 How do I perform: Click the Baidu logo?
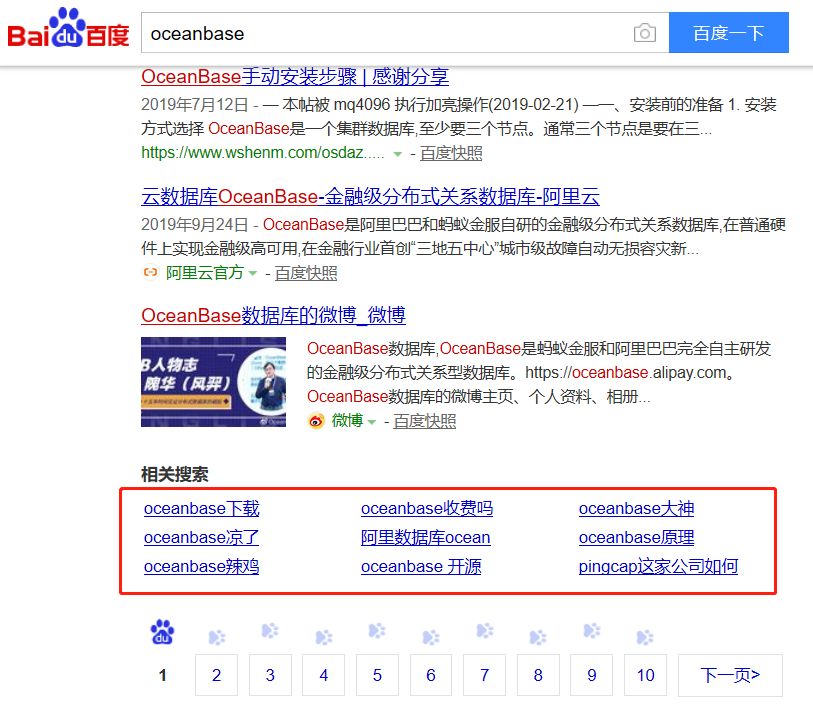click(x=68, y=29)
